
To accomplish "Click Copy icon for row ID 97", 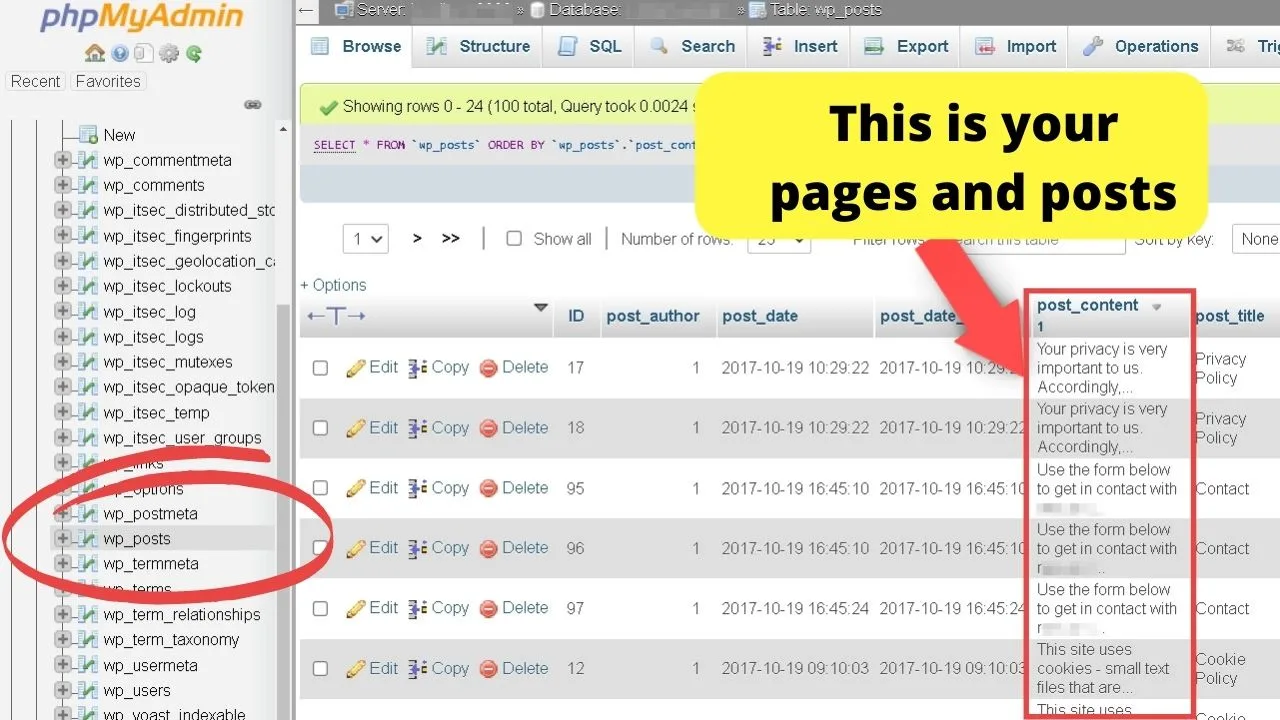I will point(418,608).
